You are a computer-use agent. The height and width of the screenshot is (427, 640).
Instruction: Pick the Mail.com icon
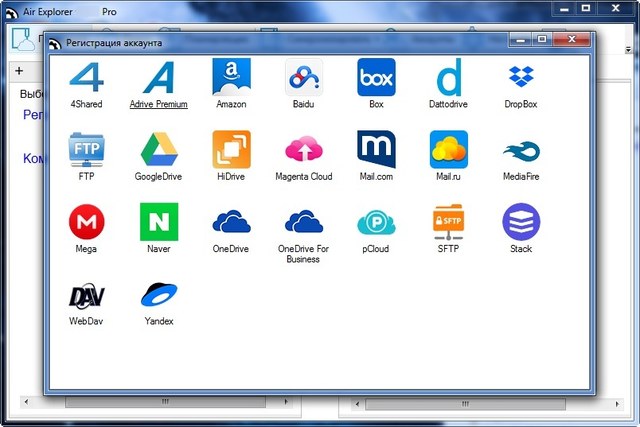click(376, 149)
